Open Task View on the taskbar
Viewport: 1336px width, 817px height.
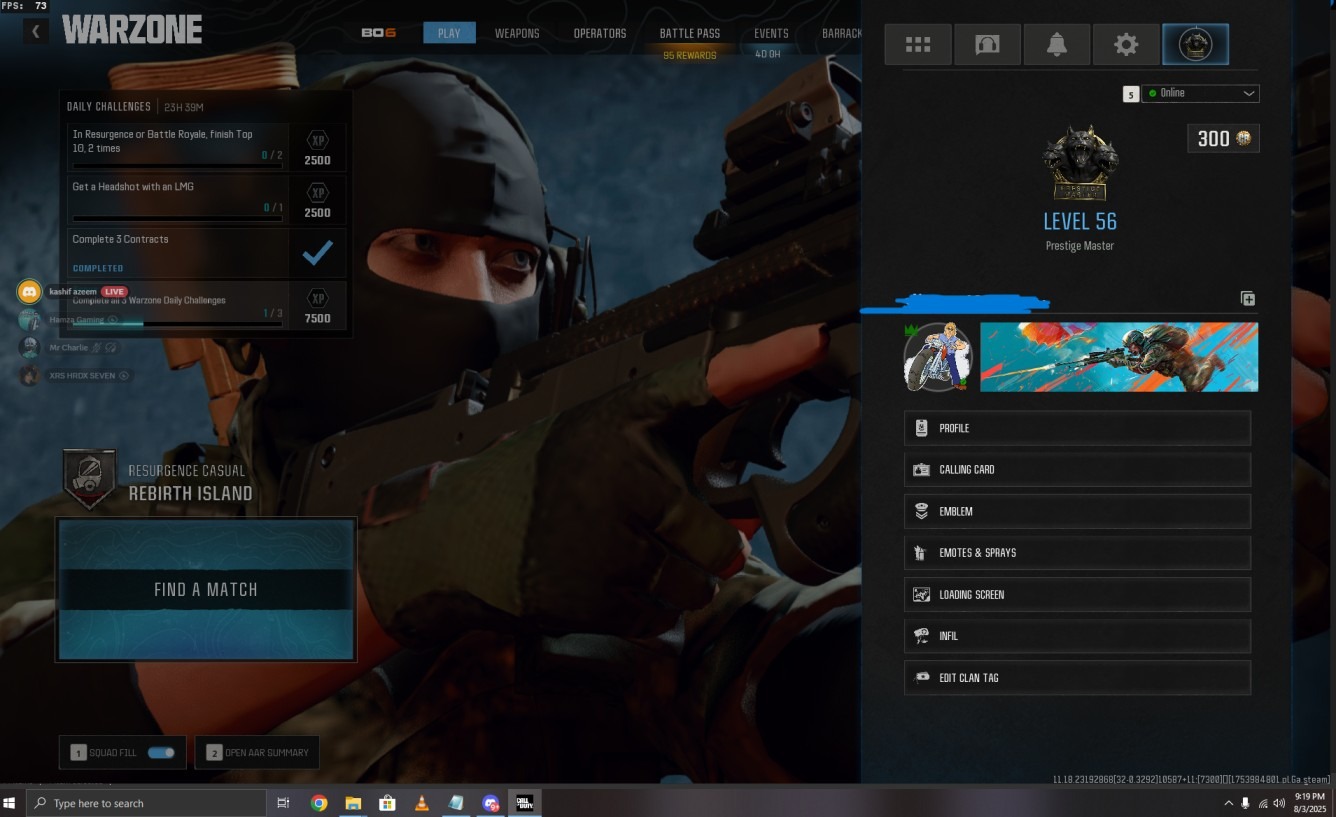pyautogui.click(x=283, y=803)
